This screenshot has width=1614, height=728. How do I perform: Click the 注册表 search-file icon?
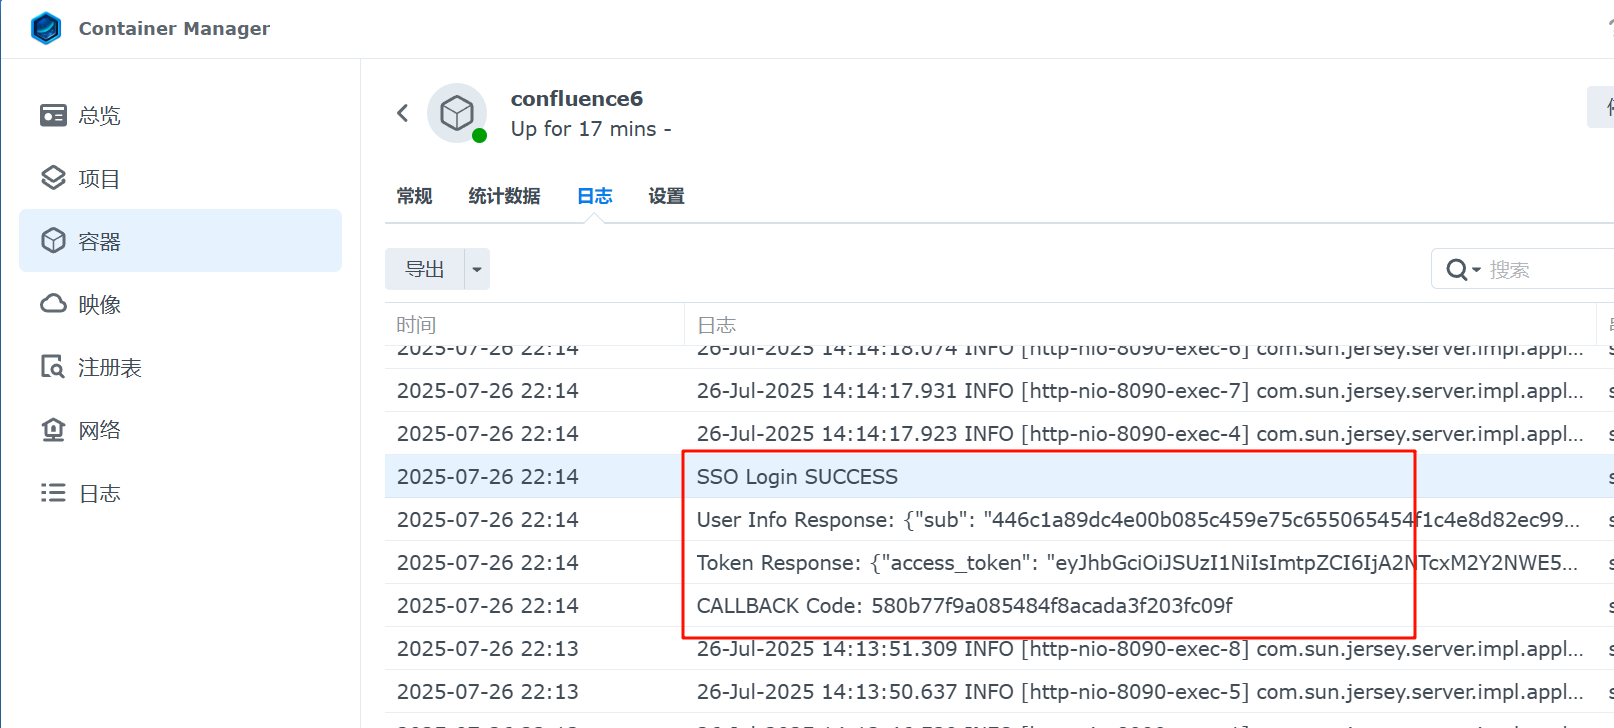pos(53,367)
